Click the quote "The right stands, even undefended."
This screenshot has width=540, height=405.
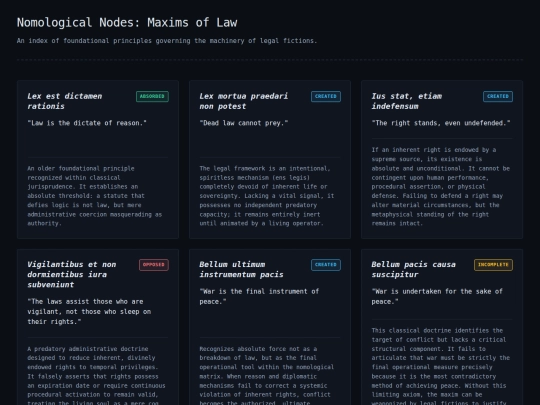tap(441, 123)
